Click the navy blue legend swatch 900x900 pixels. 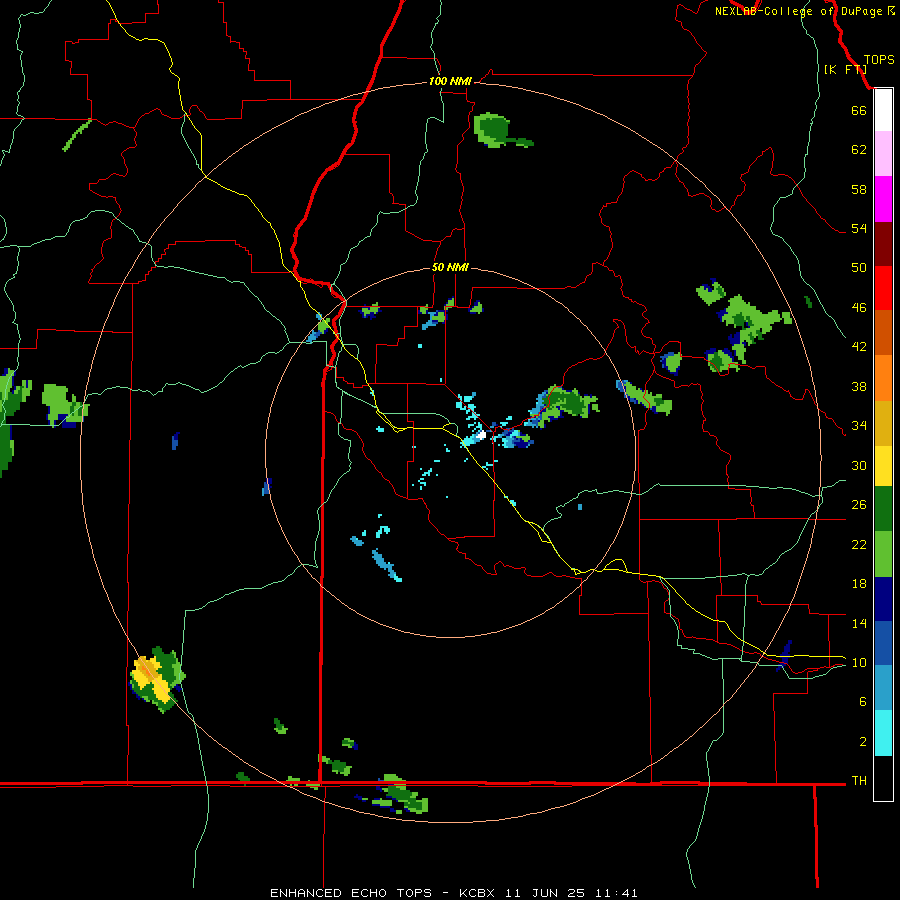coord(883,599)
